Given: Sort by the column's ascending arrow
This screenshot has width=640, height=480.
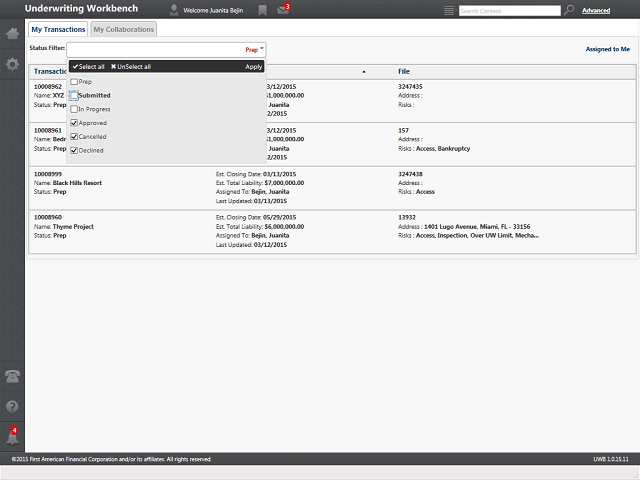Looking at the screenshot, I should 364,72.
